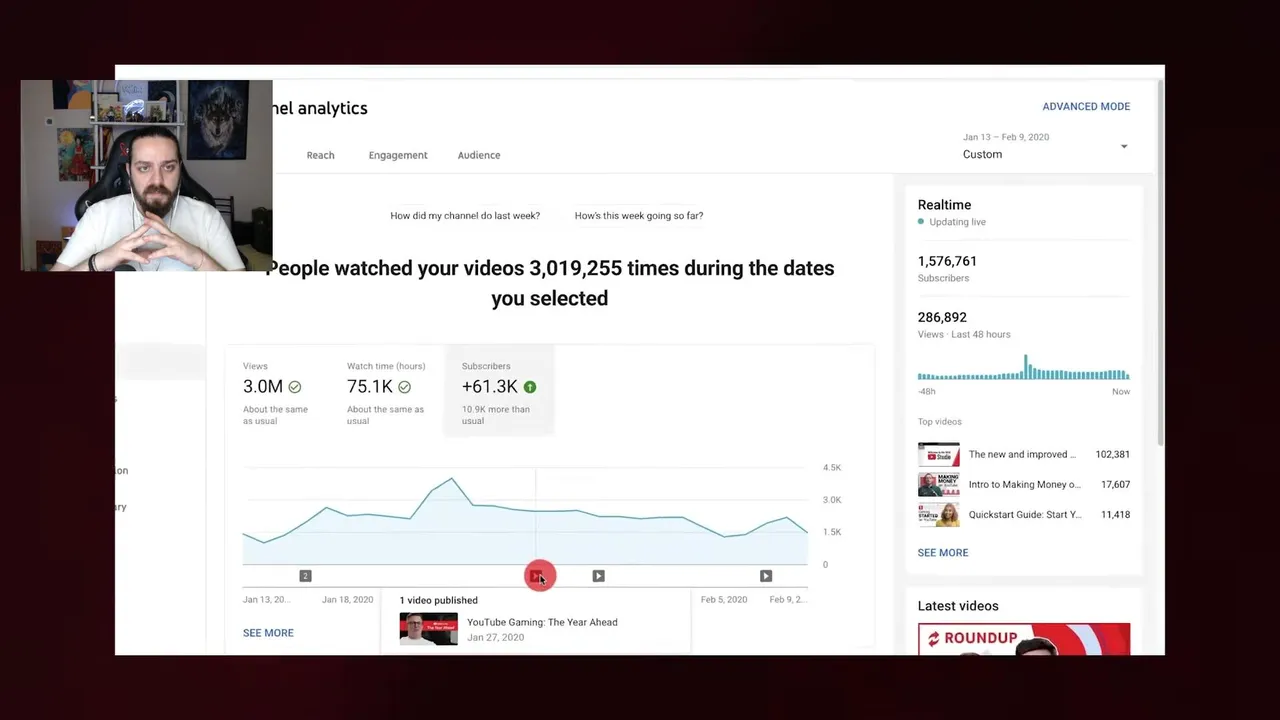Switch to the Reach tab
The width and height of the screenshot is (1280, 720).
click(320, 155)
